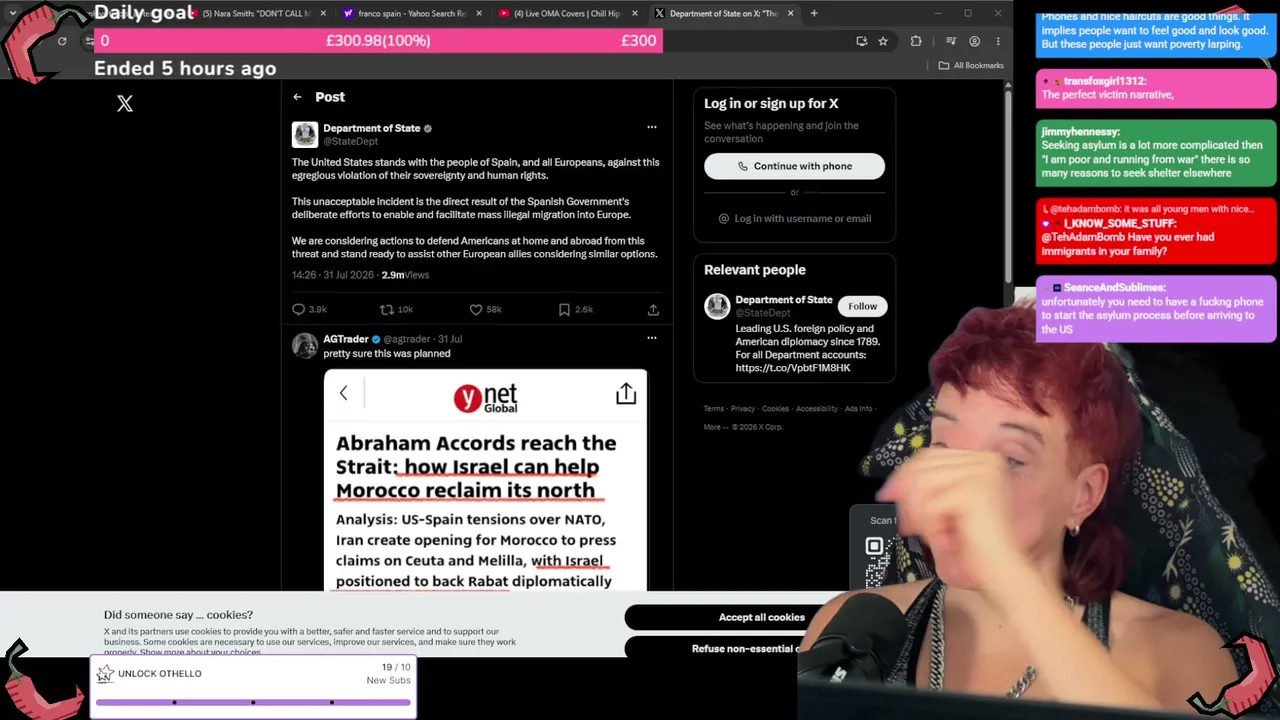The width and height of the screenshot is (1280, 720).
Task: Open the reply icon showing 3.9k
Action: click(299, 310)
